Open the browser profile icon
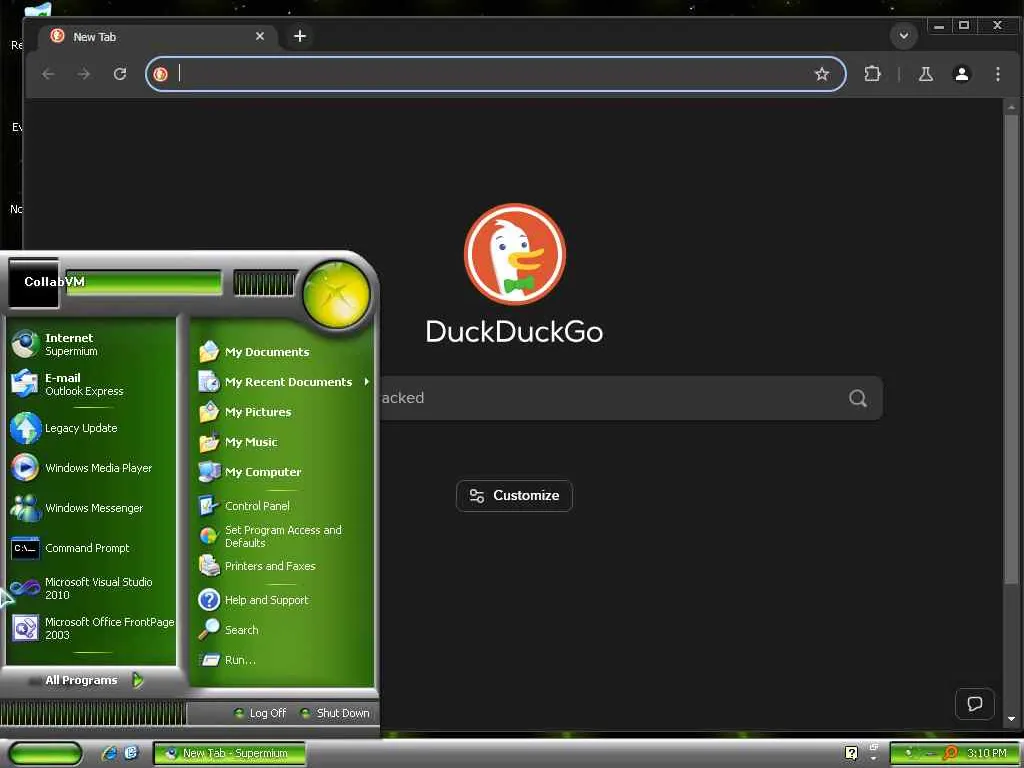Image resolution: width=1024 pixels, height=768 pixels. click(961, 74)
